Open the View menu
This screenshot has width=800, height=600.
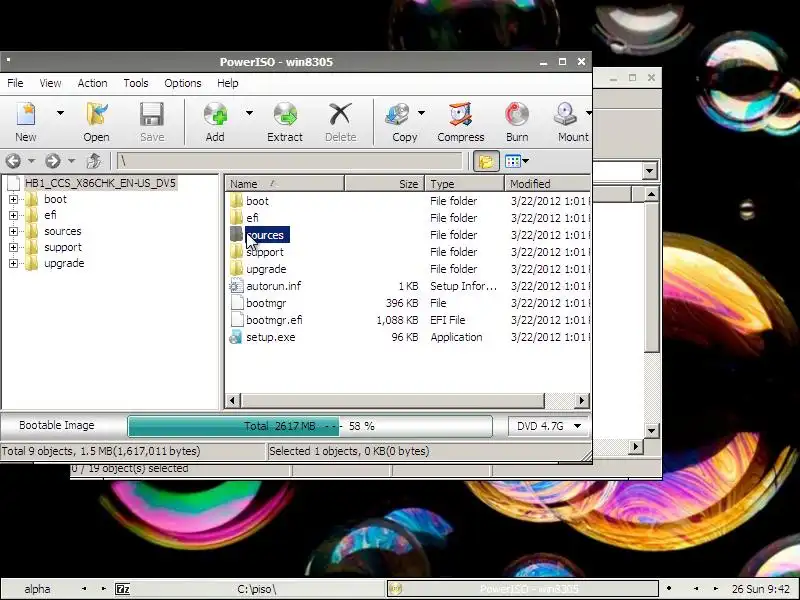(x=51, y=83)
